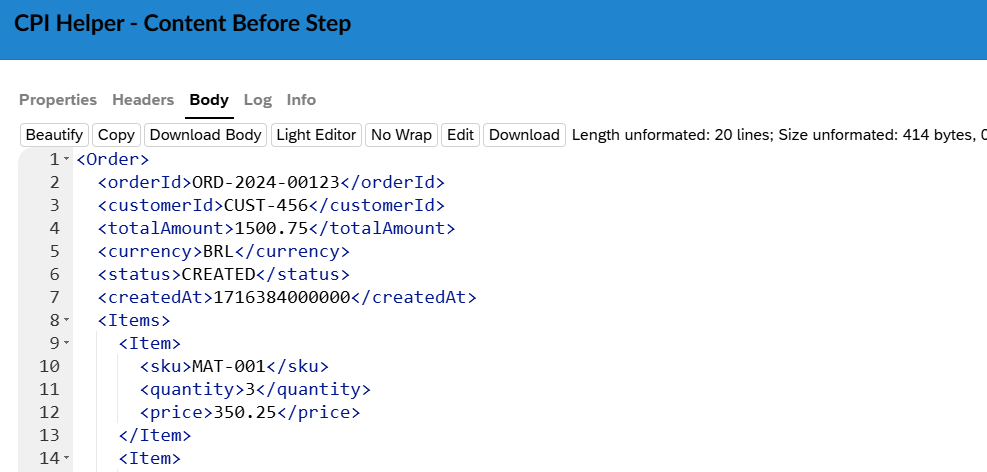Switch to Light Editor
987x472 pixels.
(317, 135)
